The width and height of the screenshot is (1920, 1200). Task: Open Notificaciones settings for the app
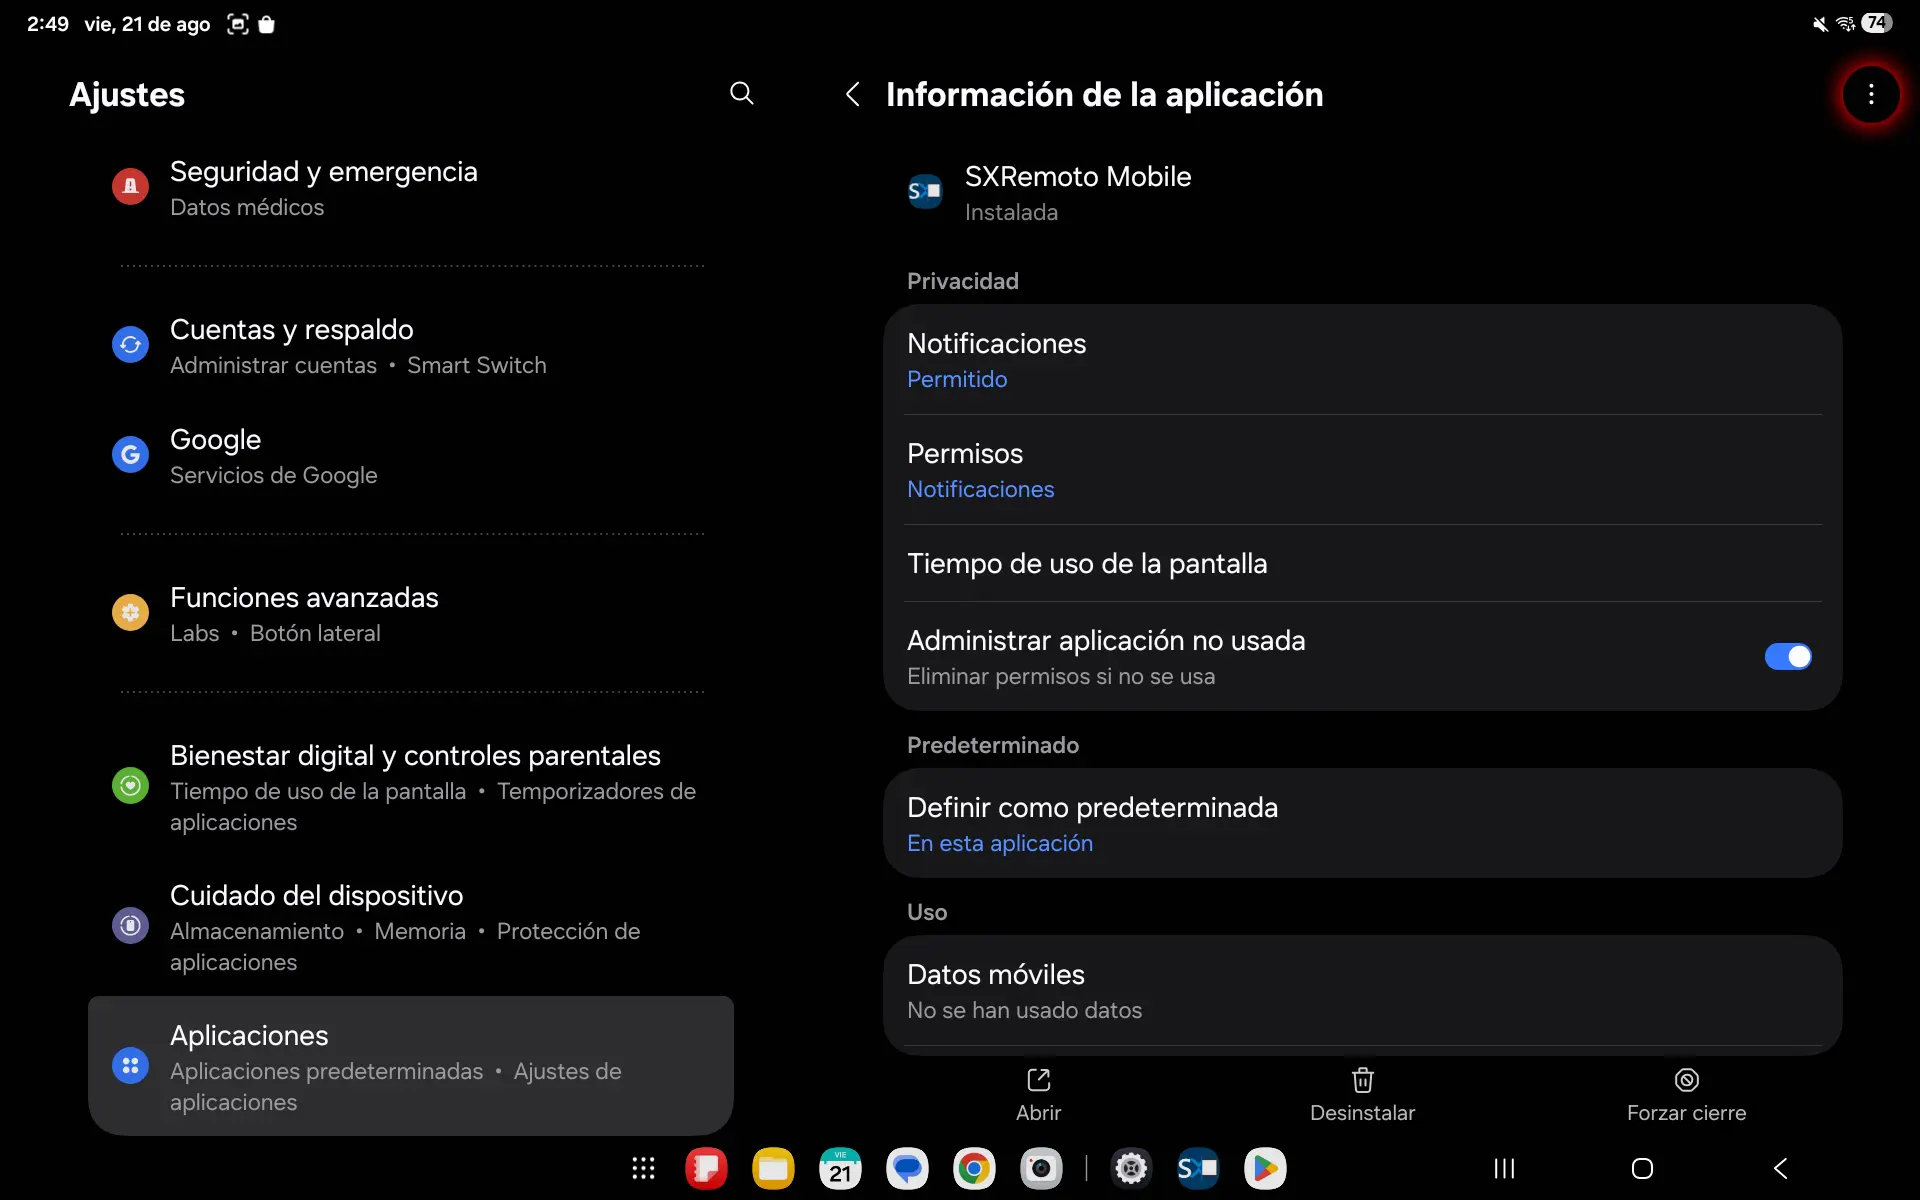click(1362, 360)
